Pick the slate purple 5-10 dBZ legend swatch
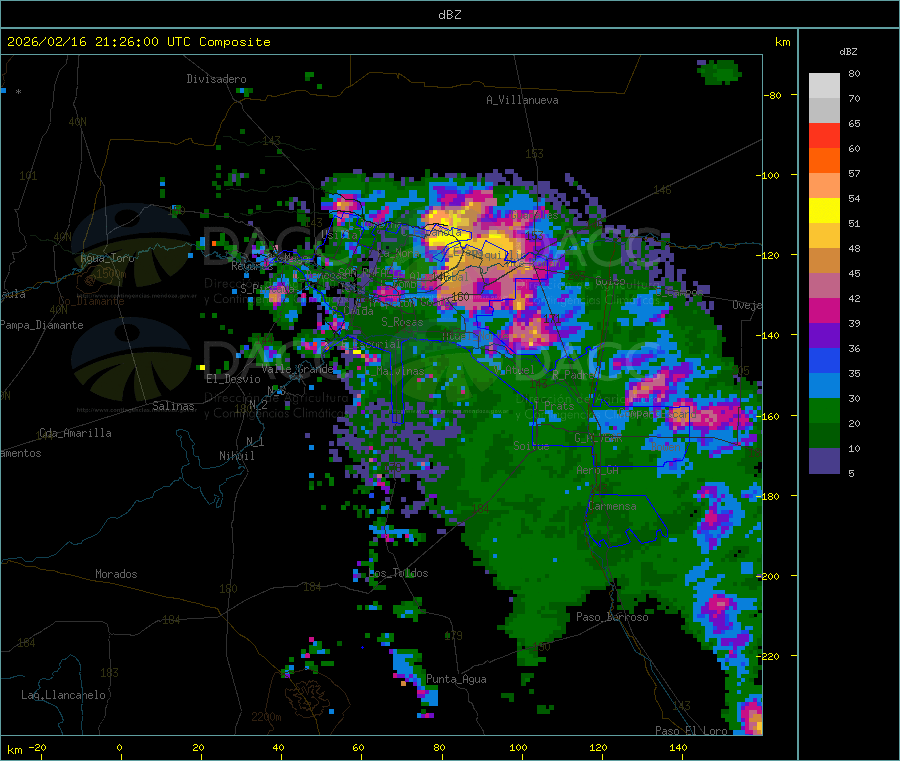Screen dimensions: 900x761 pos(824,461)
